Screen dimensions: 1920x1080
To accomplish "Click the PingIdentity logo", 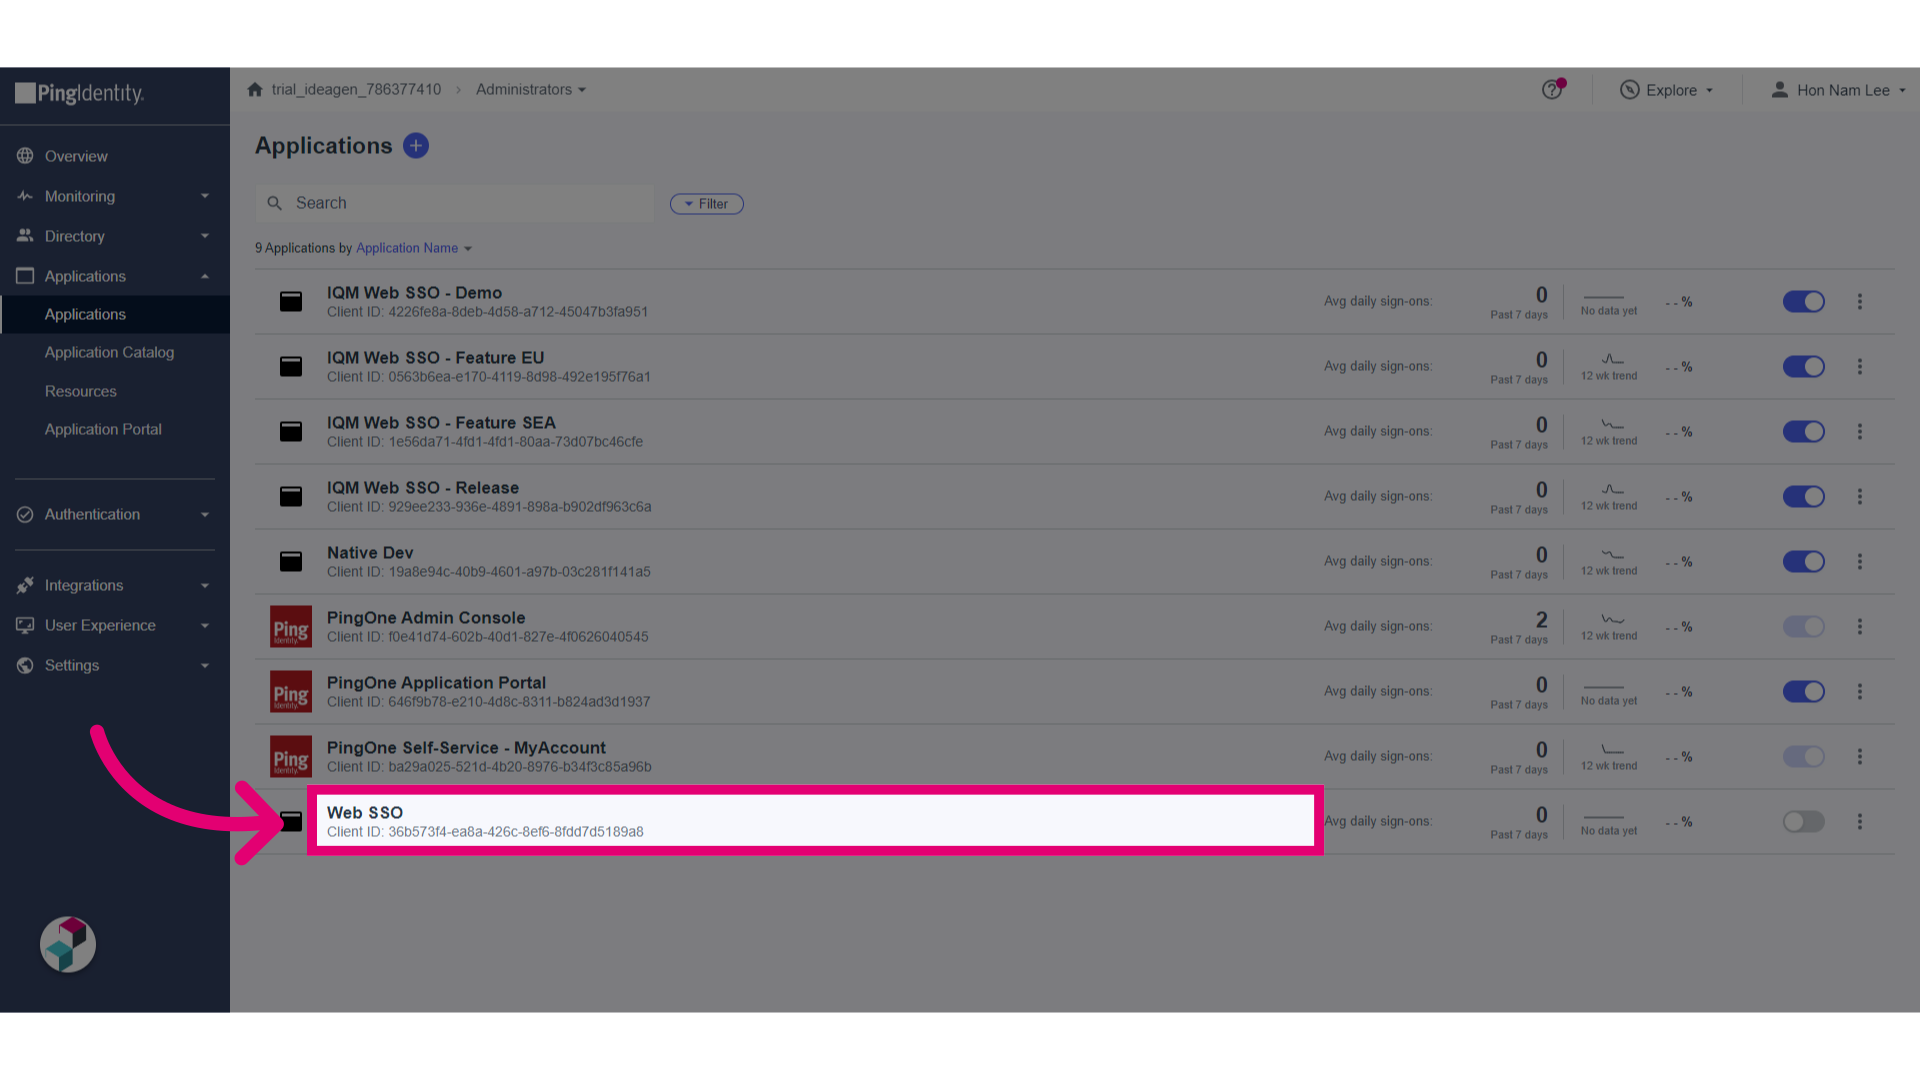I will (80, 93).
